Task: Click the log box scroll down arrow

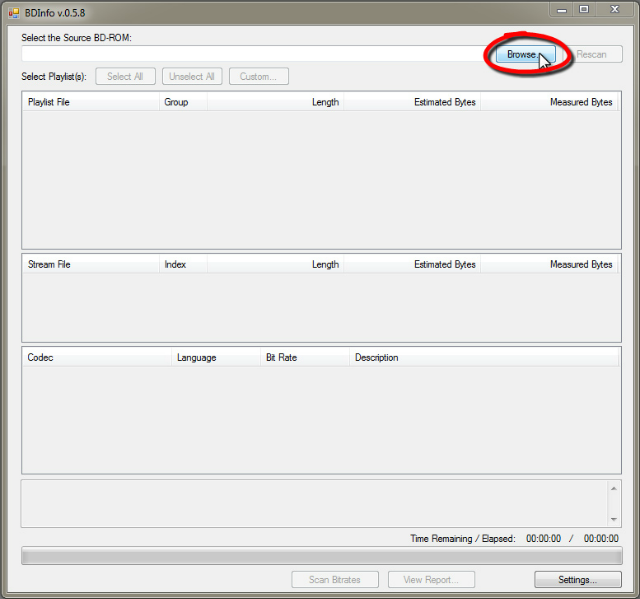Action: click(613, 519)
